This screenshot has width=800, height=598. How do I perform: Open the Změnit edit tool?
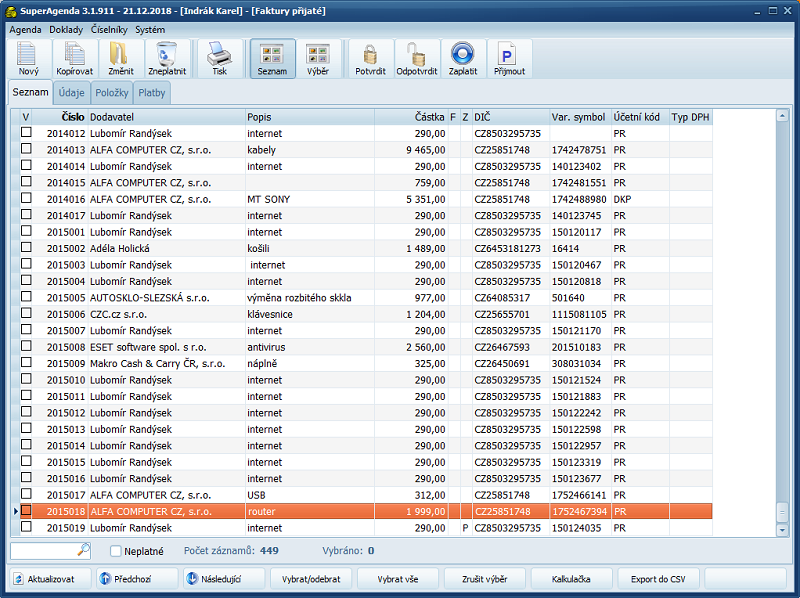(120, 59)
